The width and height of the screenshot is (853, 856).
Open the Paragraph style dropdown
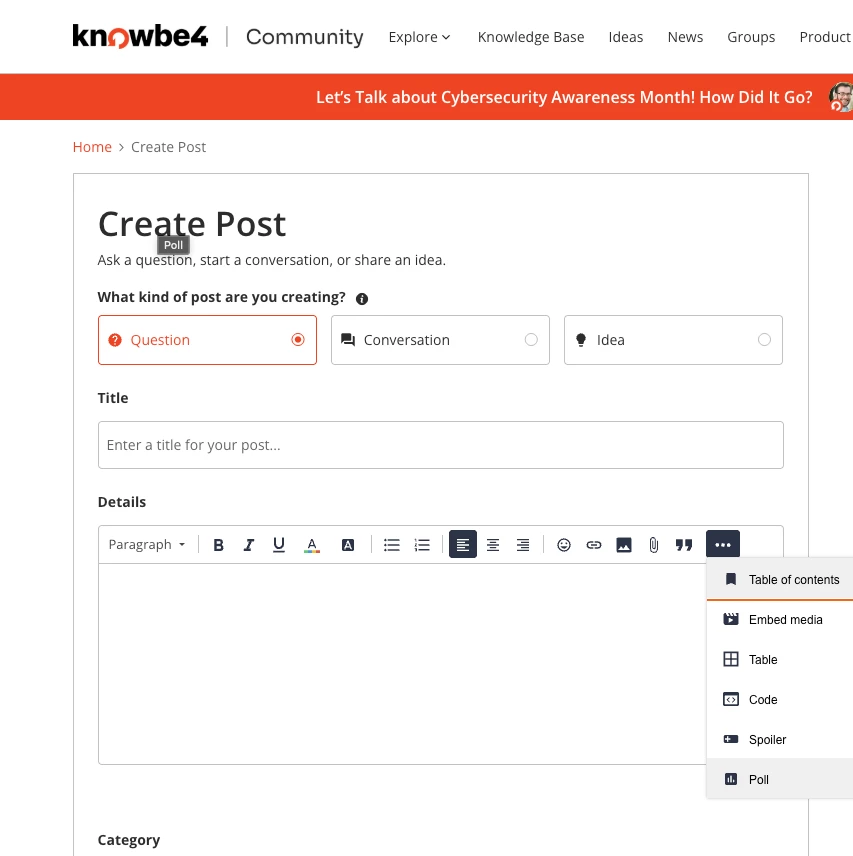point(147,545)
